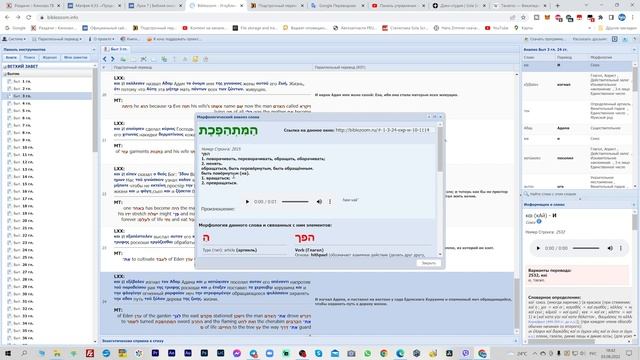Click the Hebrew root word הפך

pyautogui.click(x=304, y=238)
